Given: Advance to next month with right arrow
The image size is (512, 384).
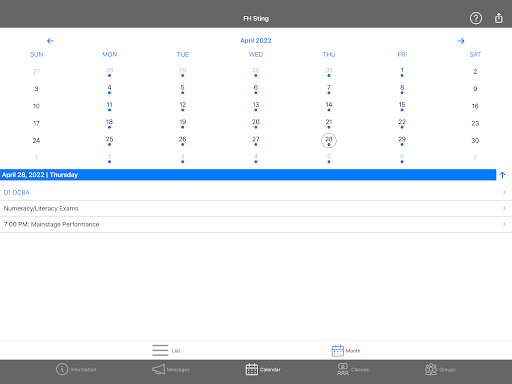Looking at the screenshot, I should (x=461, y=41).
